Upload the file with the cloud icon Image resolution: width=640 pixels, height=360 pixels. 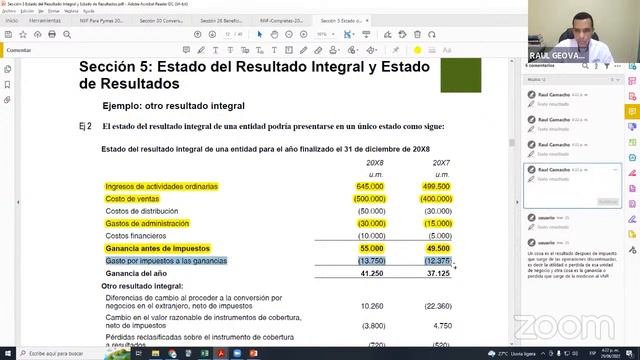pyautogui.click(x=38, y=35)
